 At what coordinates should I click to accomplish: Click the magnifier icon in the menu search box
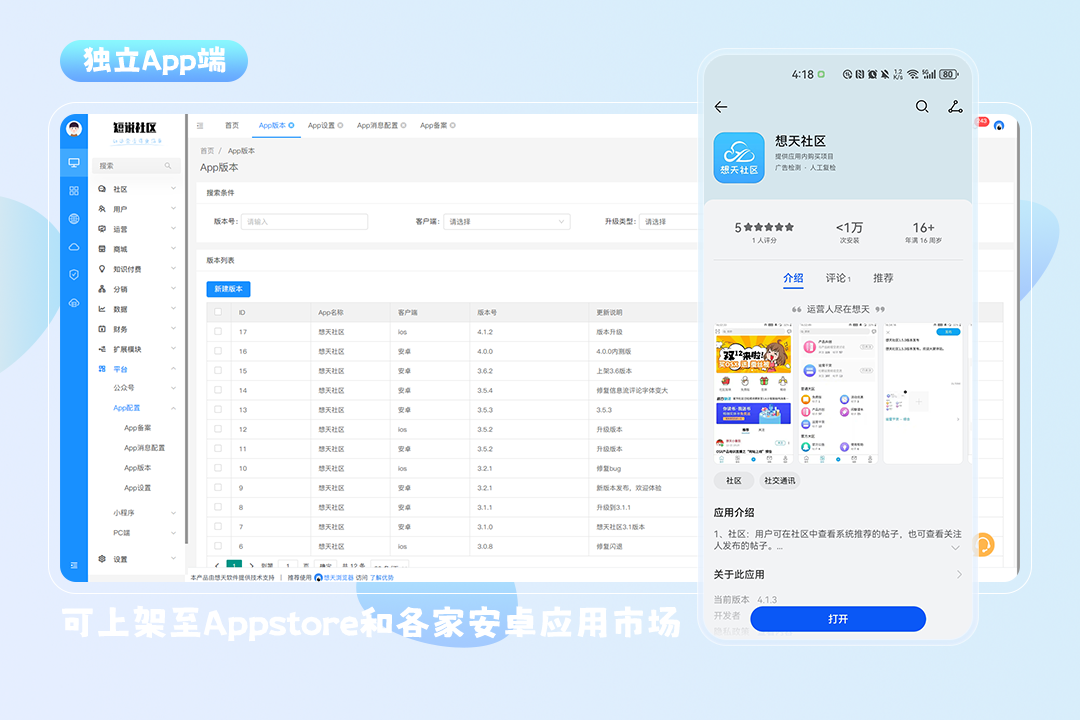click(167, 165)
